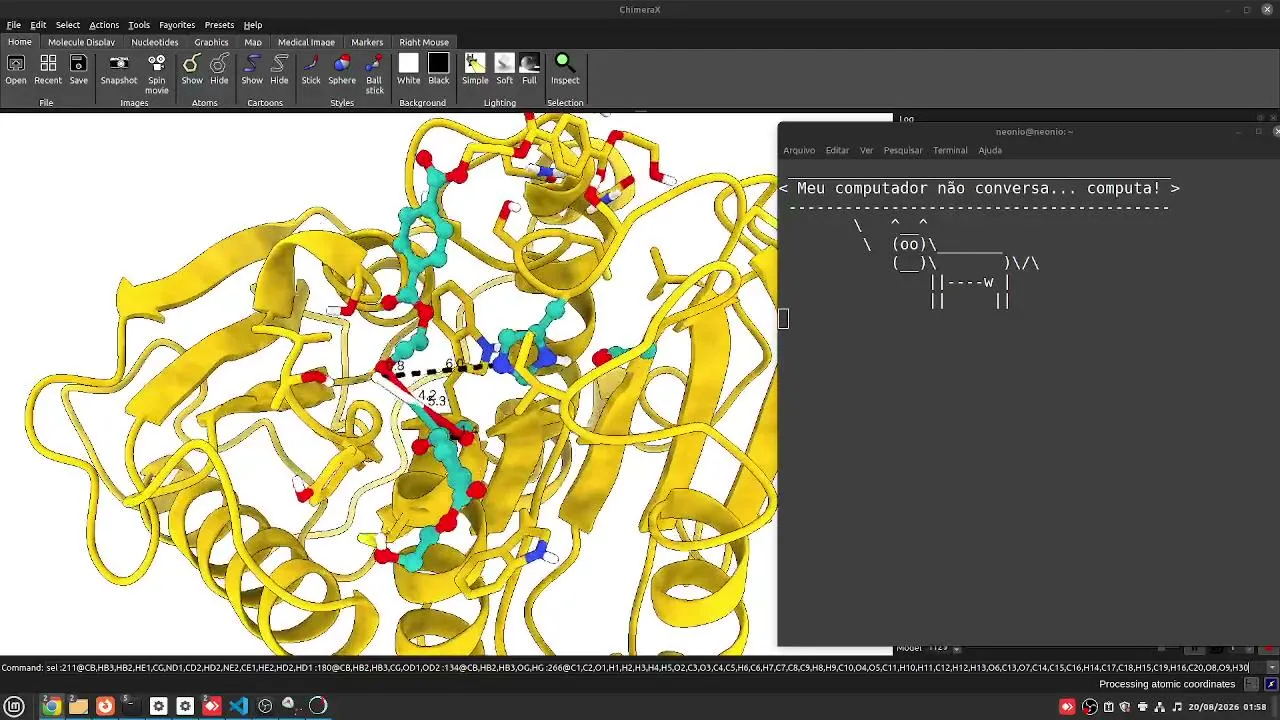Switch to the Medical Image tab
This screenshot has width=1280, height=720.
click(306, 42)
